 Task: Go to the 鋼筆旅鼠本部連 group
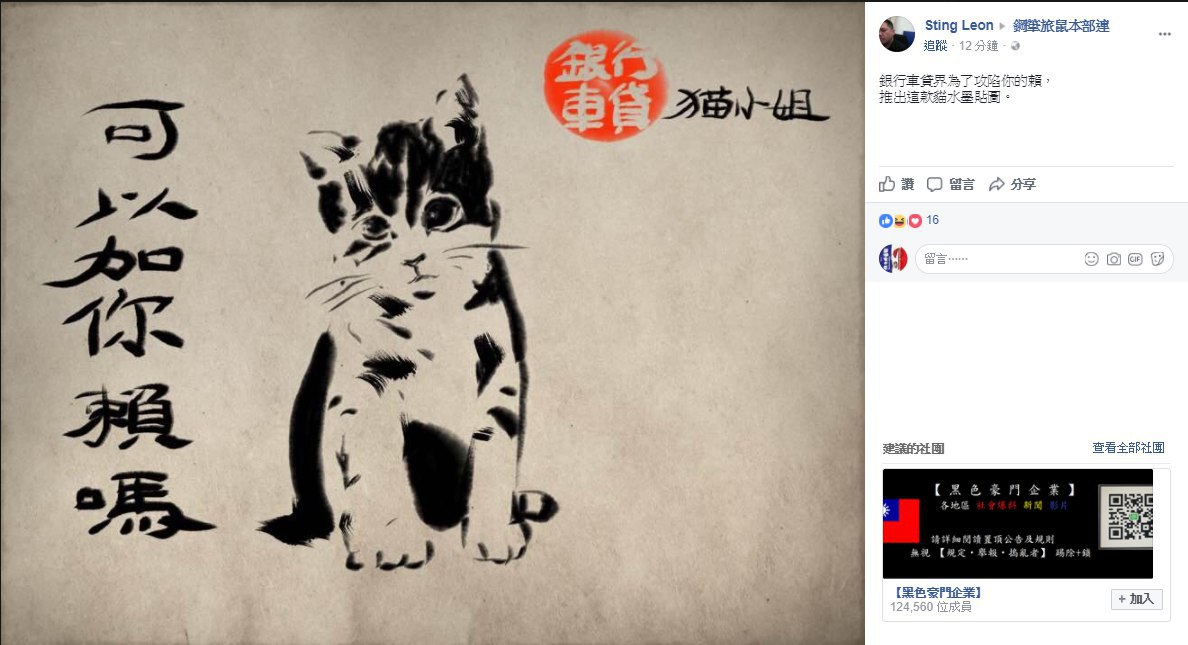tap(1061, 26)
